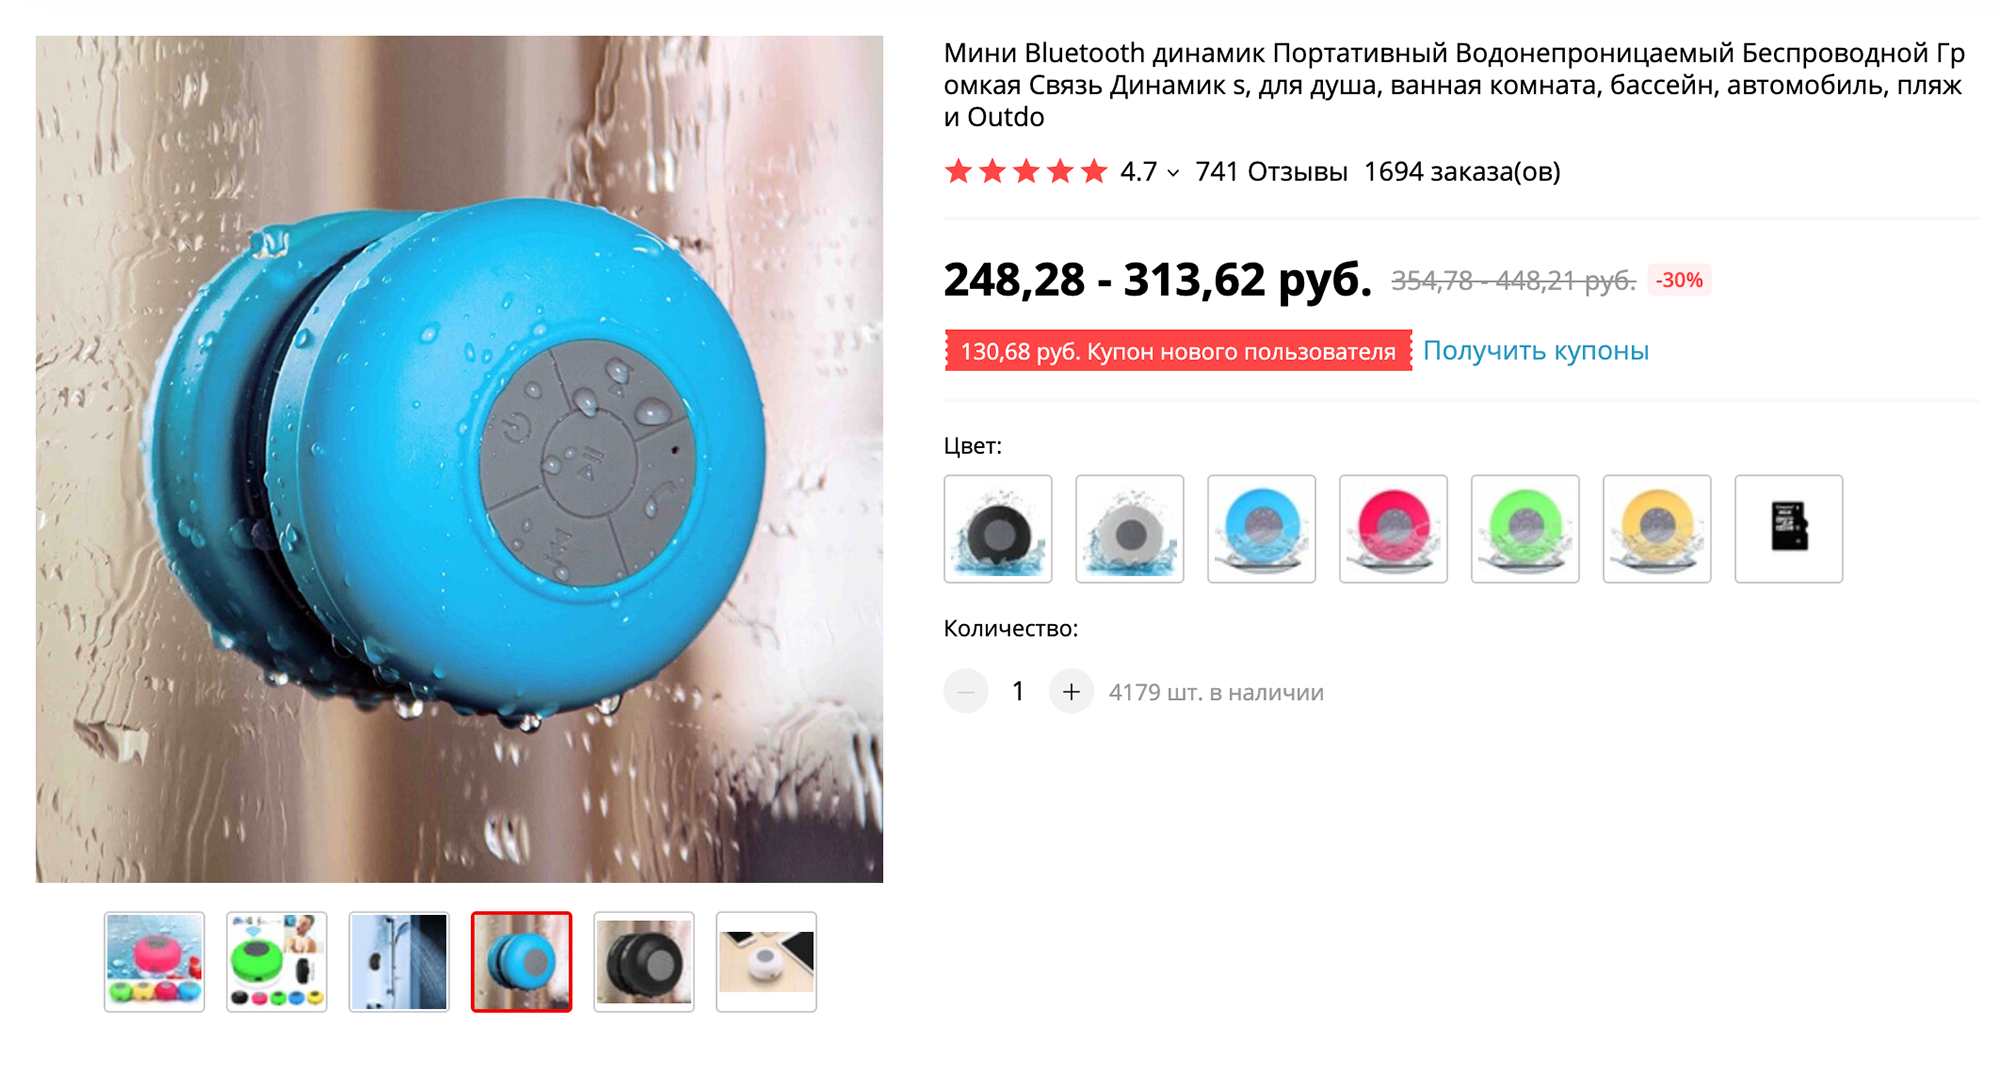The width and height of the screenshot is (2000, 1074).
Task: View the green speaker features thumbnail
Action: [x=277, y=962]
